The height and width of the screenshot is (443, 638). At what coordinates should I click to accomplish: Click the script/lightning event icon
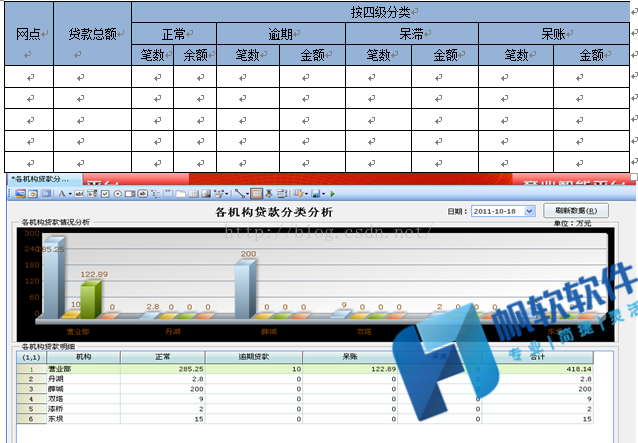pyautogui.click(x=299, y=194)
